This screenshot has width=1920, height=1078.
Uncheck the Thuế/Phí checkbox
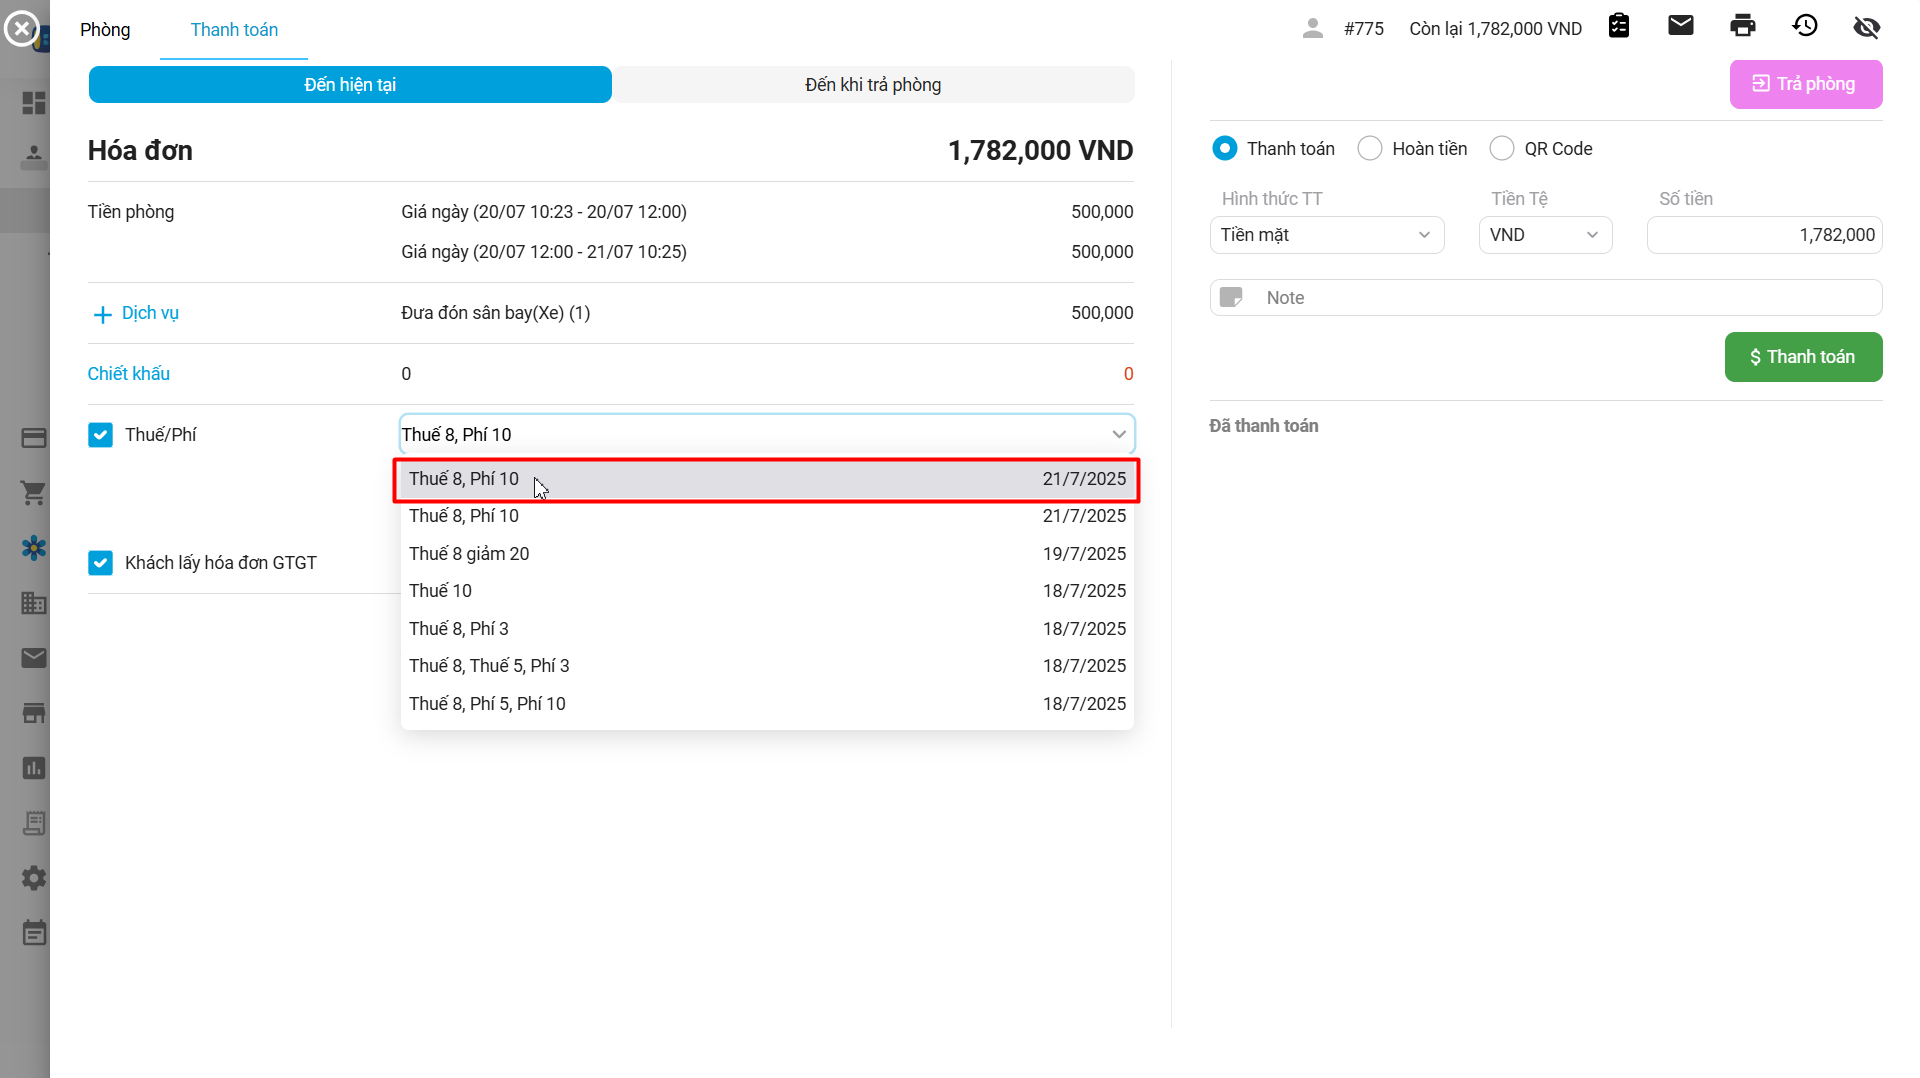[x=100, y=435]
